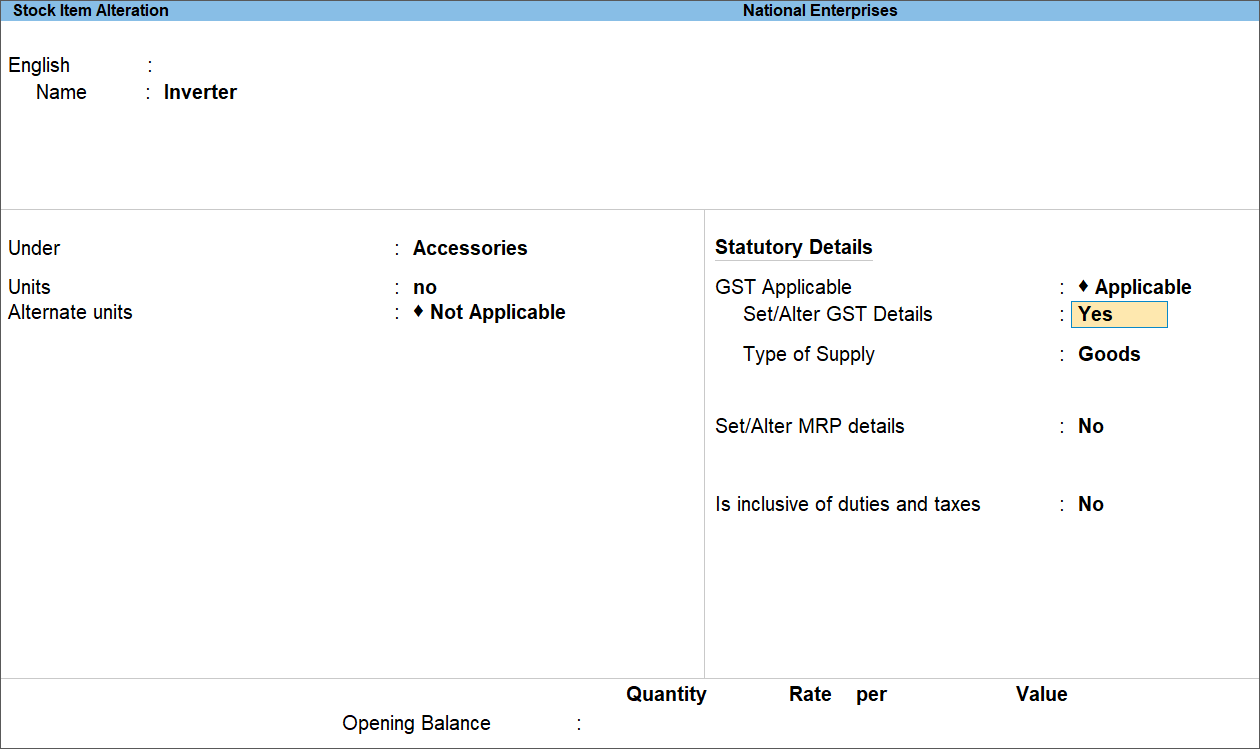Click the National Enterprises company name

click(819, 10)
